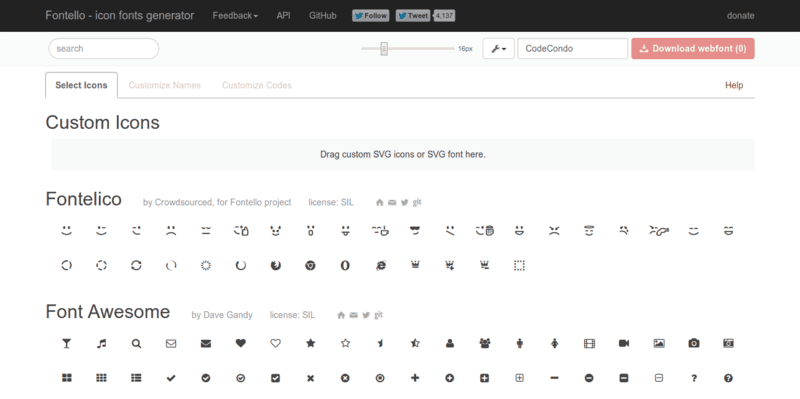The width and height of the screenshot is (800, 399).
Task: Select the plain crown icon in Fontelico
Action: pos(415,265)
